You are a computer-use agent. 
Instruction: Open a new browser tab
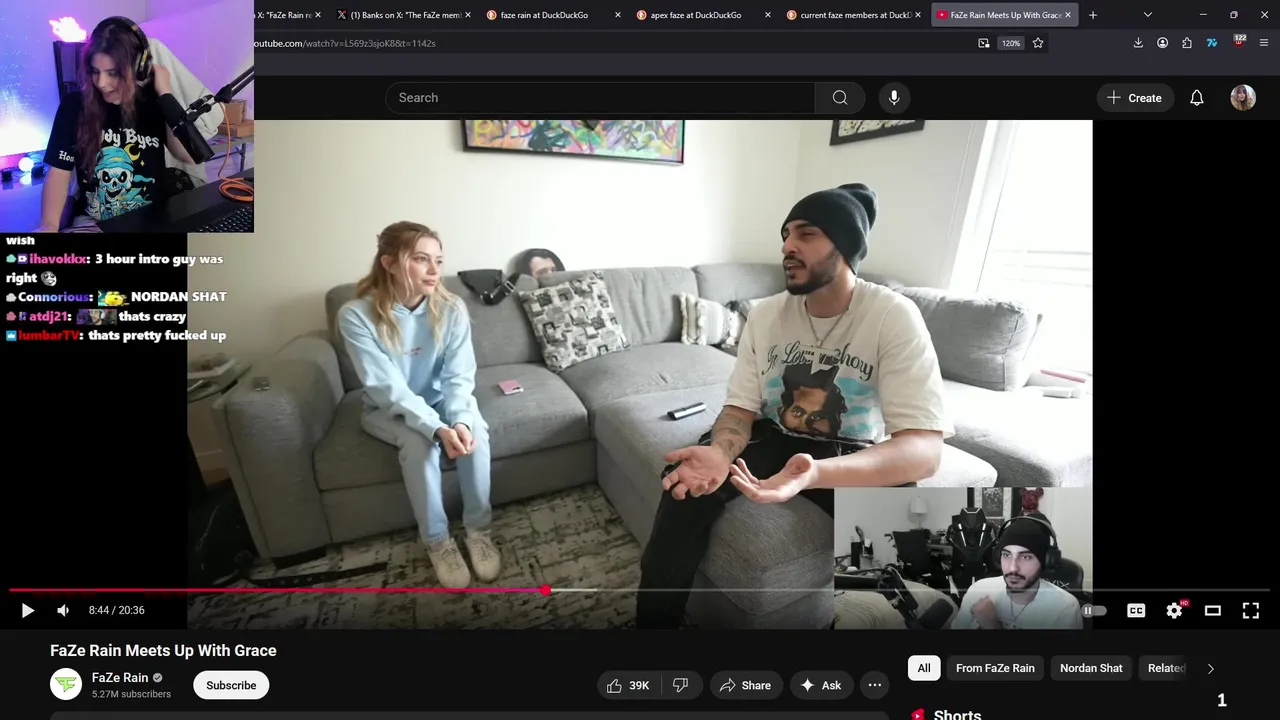pyautogui.click(x=1093, y=15)
